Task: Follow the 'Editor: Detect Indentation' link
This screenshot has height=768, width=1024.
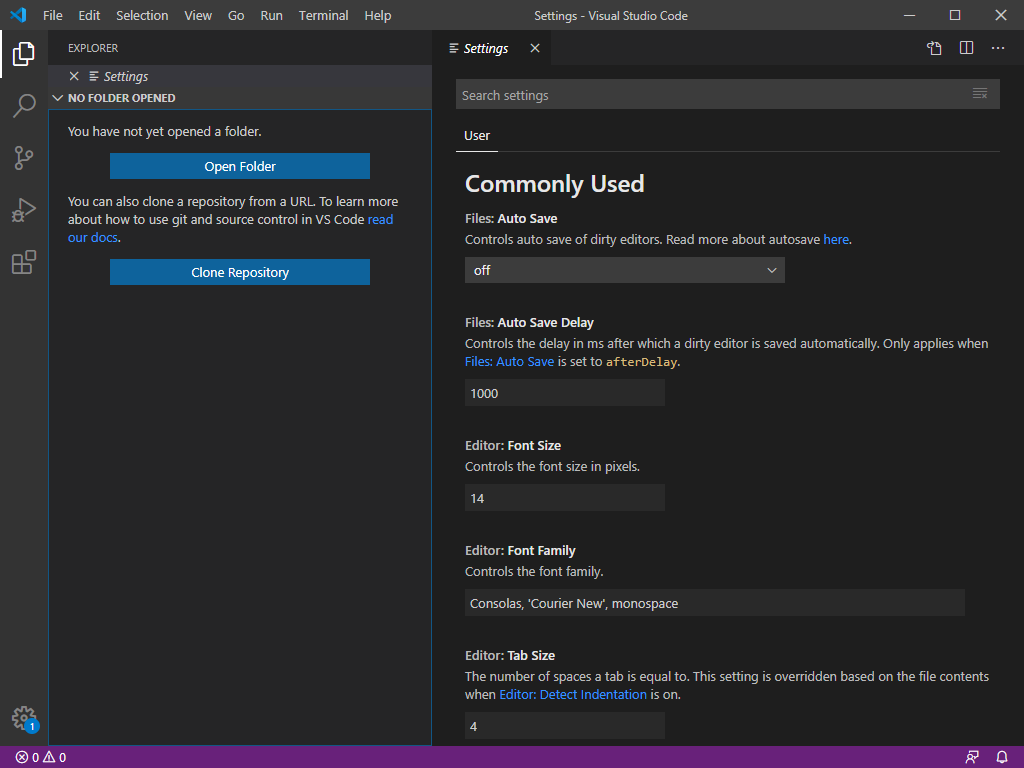Action: tap(573, 695)
